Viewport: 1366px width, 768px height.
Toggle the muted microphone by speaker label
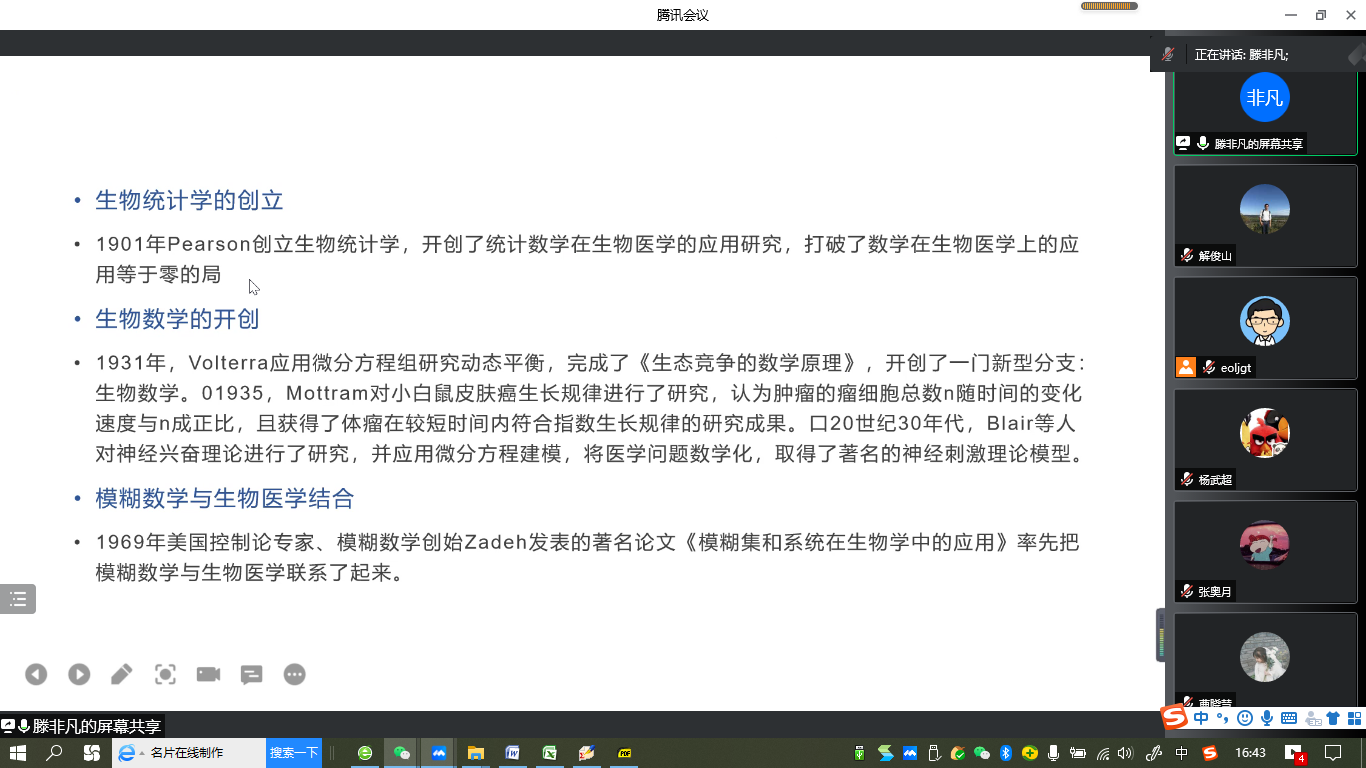[x=1168, y=55]
